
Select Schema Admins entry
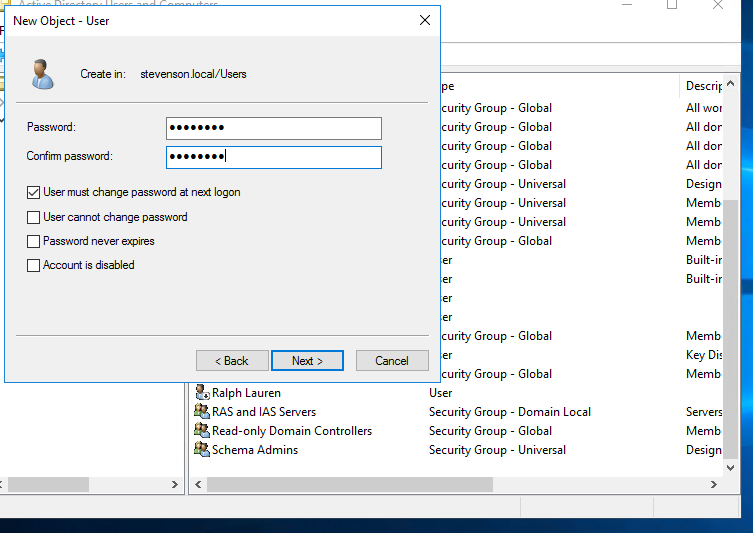point(255,450)
